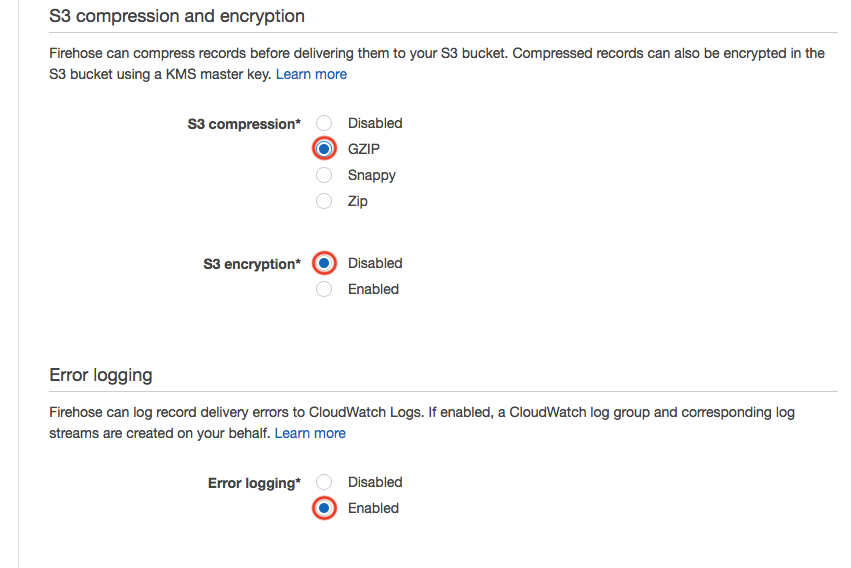The height and width of the screenshot is (568, 851).
Task: Click the 'Snappy' option label text
Action: 372,175
